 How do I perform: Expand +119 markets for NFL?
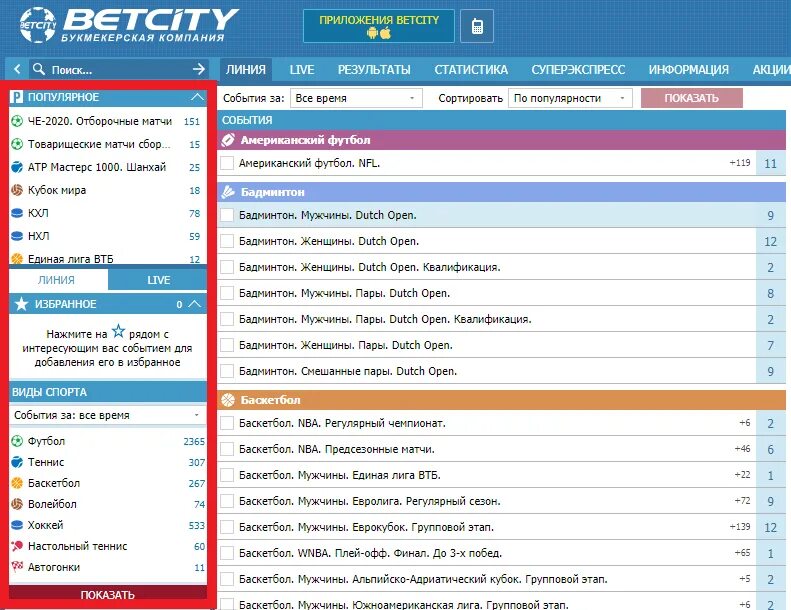click(740, 163)
